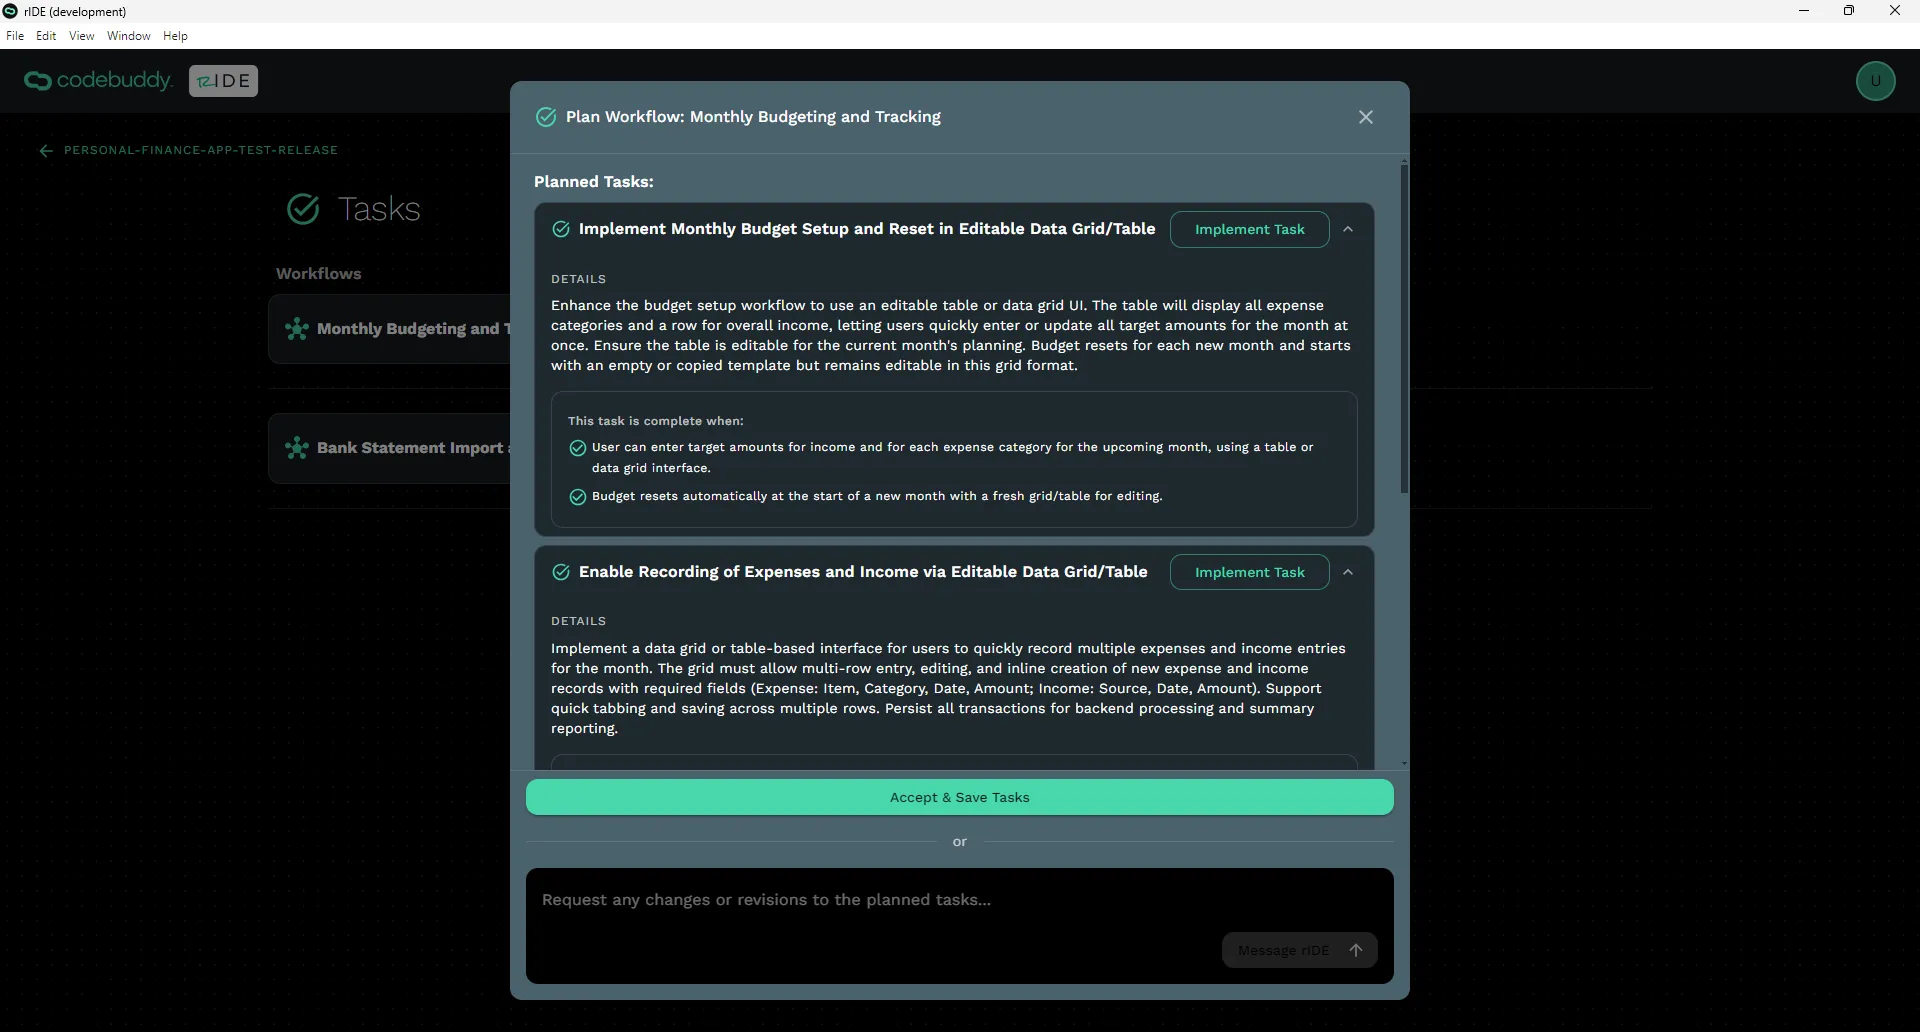1920x1032 pixels.
Task: Click the Bank Statement Import workflow icon
Action: tap(297, 448)
